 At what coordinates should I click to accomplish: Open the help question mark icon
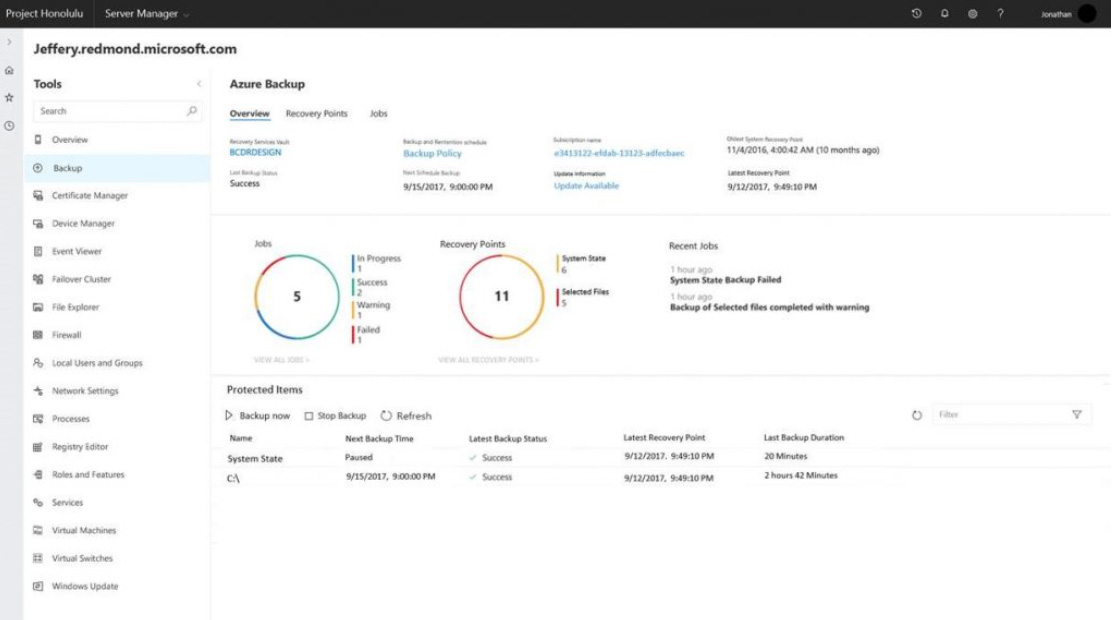(1000, 14)
